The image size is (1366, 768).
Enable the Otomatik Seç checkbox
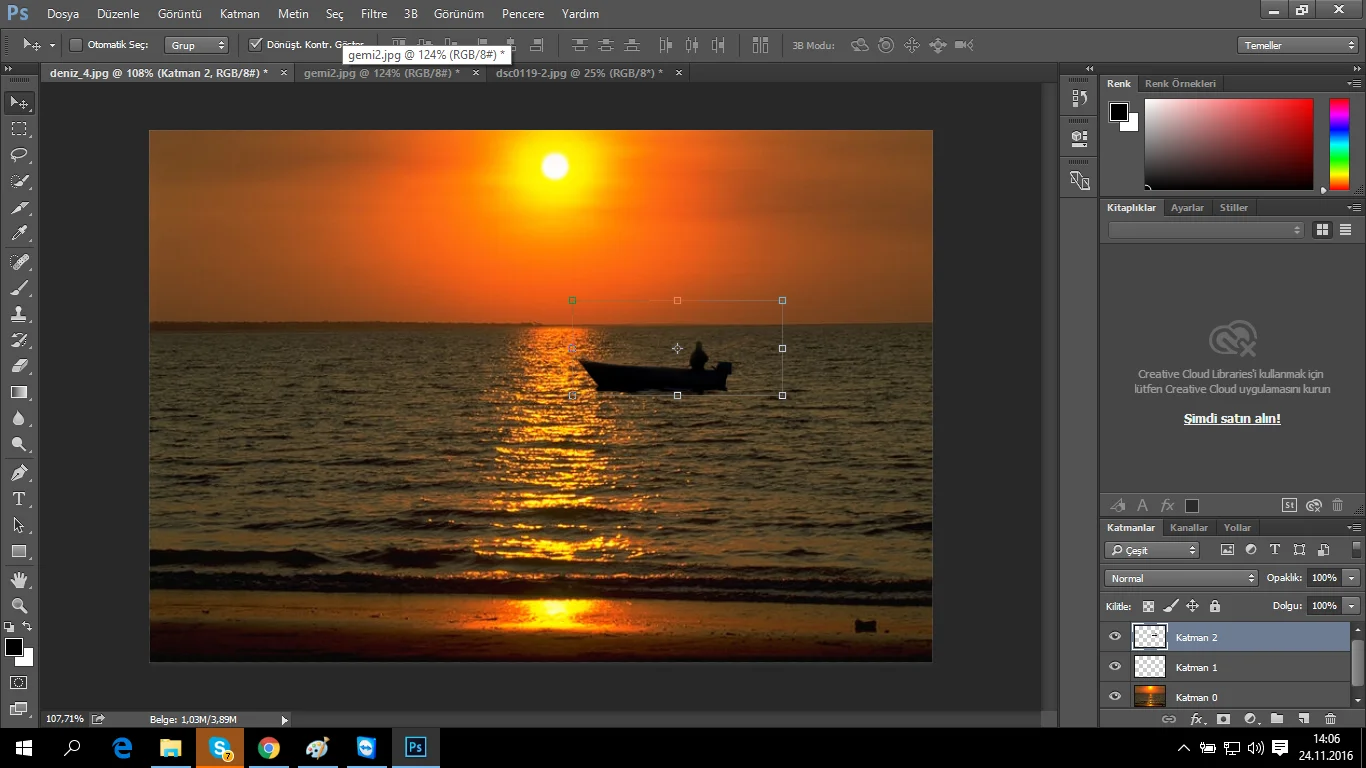coord(76,45)
